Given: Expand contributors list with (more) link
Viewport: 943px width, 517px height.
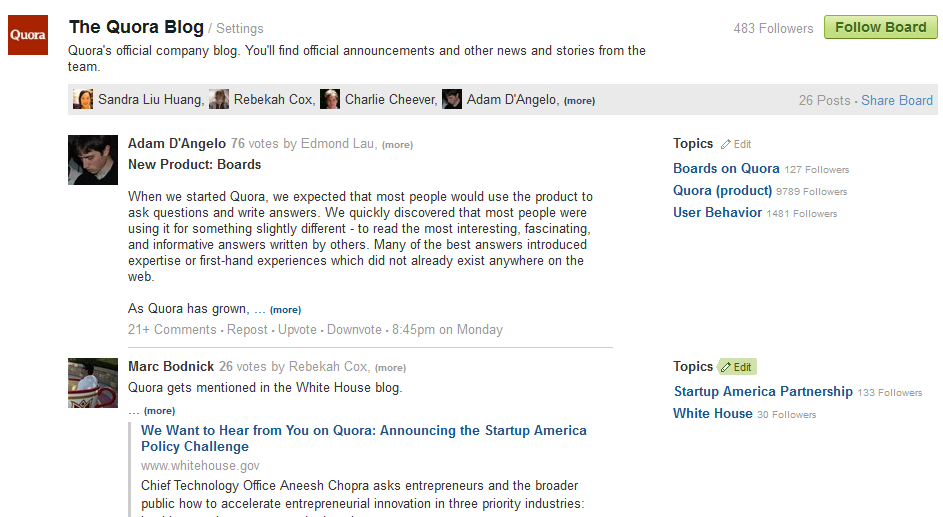Looking at the screenshot, I should point(579,101).
